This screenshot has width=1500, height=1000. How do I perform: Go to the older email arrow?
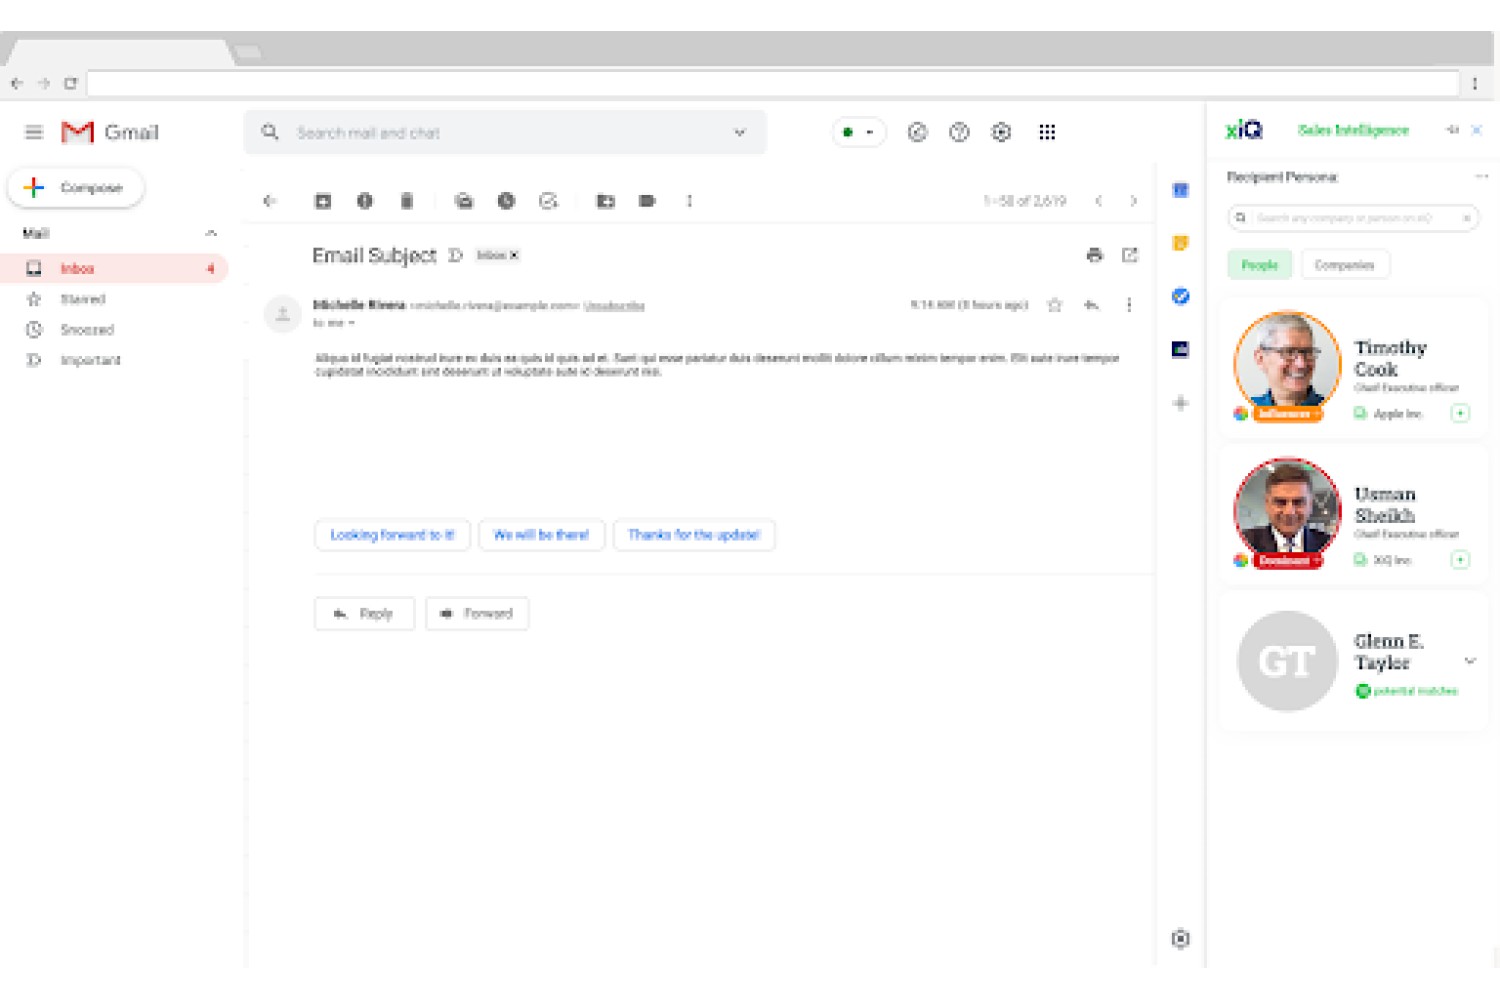tap(1133, 201)
